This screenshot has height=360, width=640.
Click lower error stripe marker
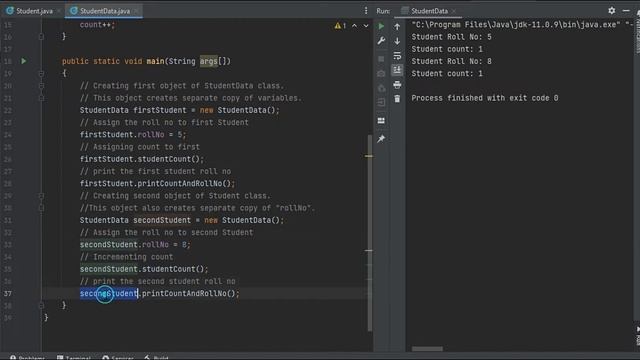pos(369,251)
